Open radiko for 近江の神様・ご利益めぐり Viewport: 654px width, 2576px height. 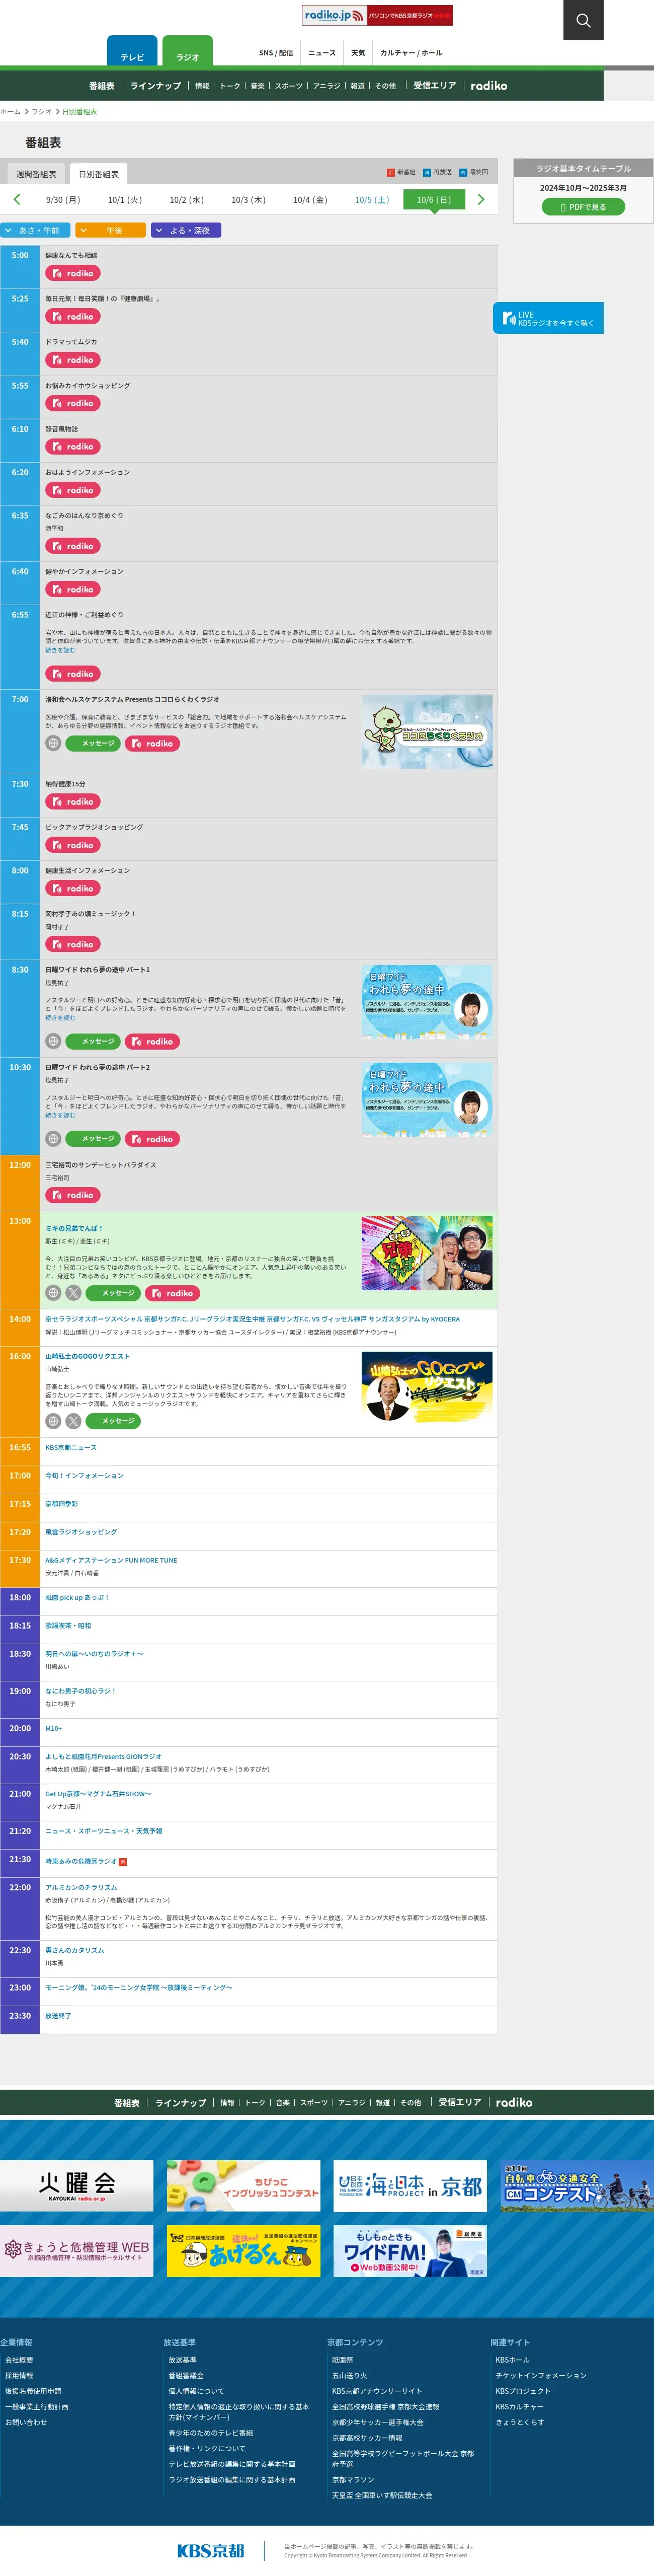click(72, 674)
